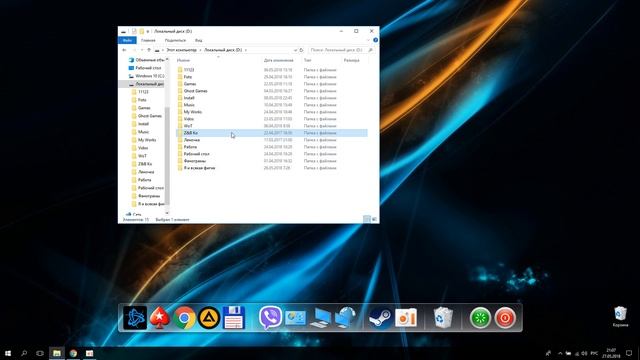This screenshot has width=640, height=360.
Task: Sort by the Имя column header
Action: 184,60
